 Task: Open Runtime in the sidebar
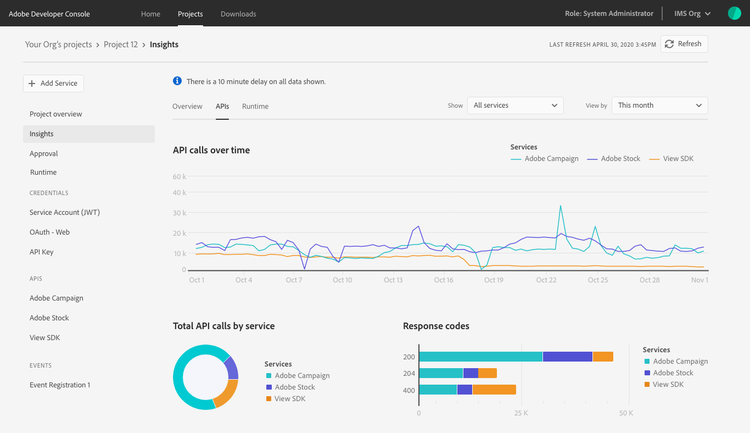click(43, 172)
